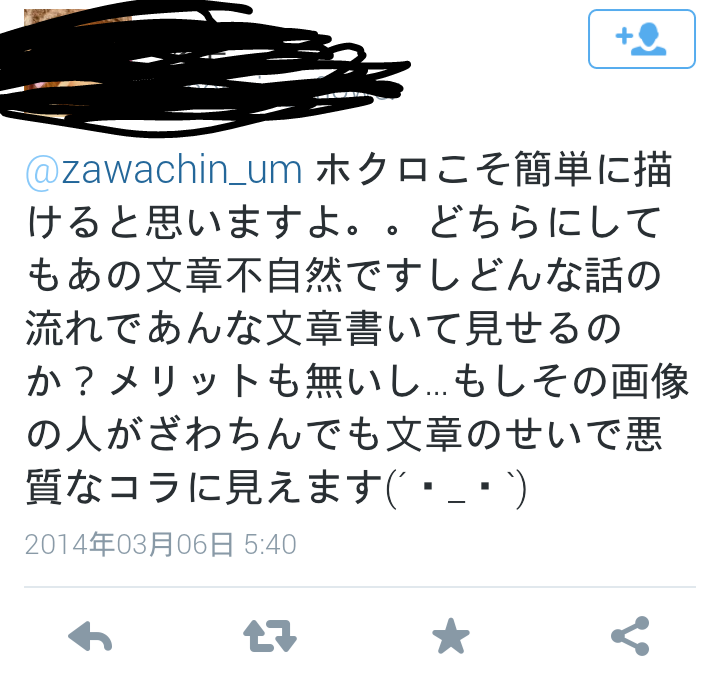This screenshot has height=680, width=720.
Task: Click the person silhouette in follow button
Action: point(649,39)
